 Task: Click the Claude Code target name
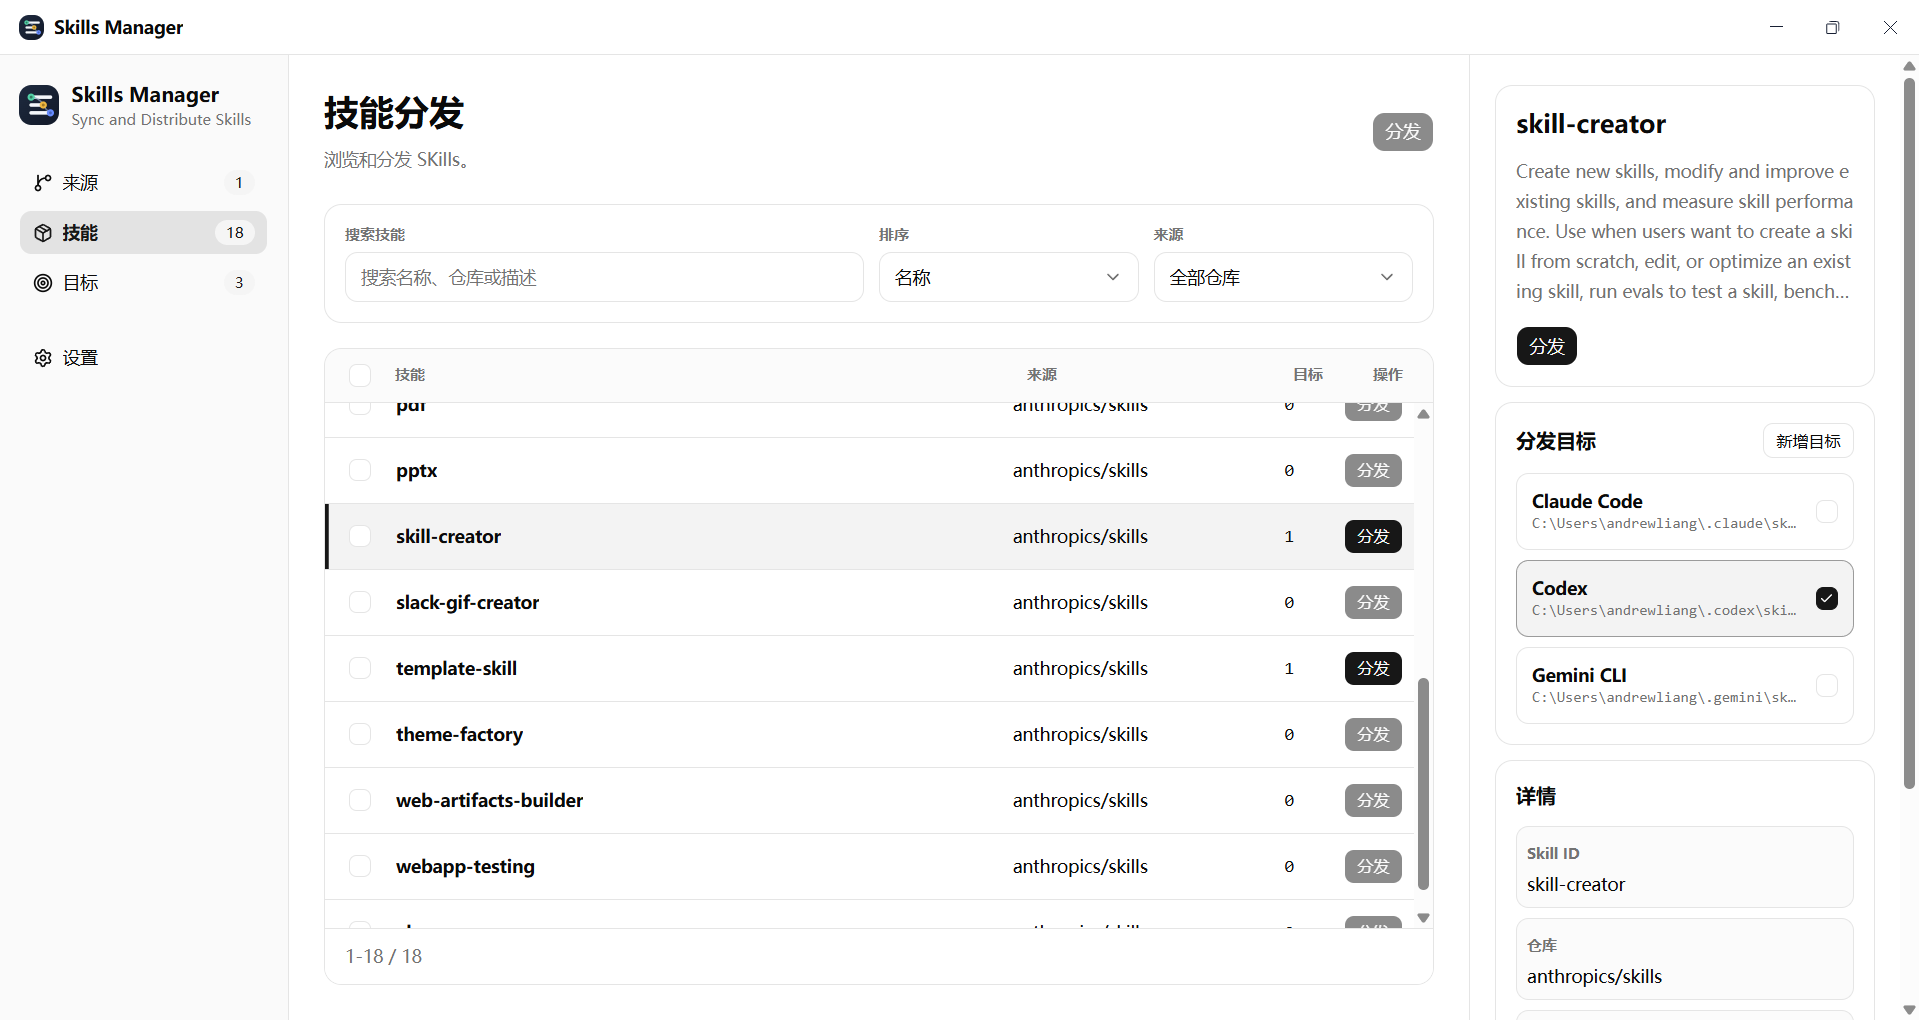click(1587, 501)
